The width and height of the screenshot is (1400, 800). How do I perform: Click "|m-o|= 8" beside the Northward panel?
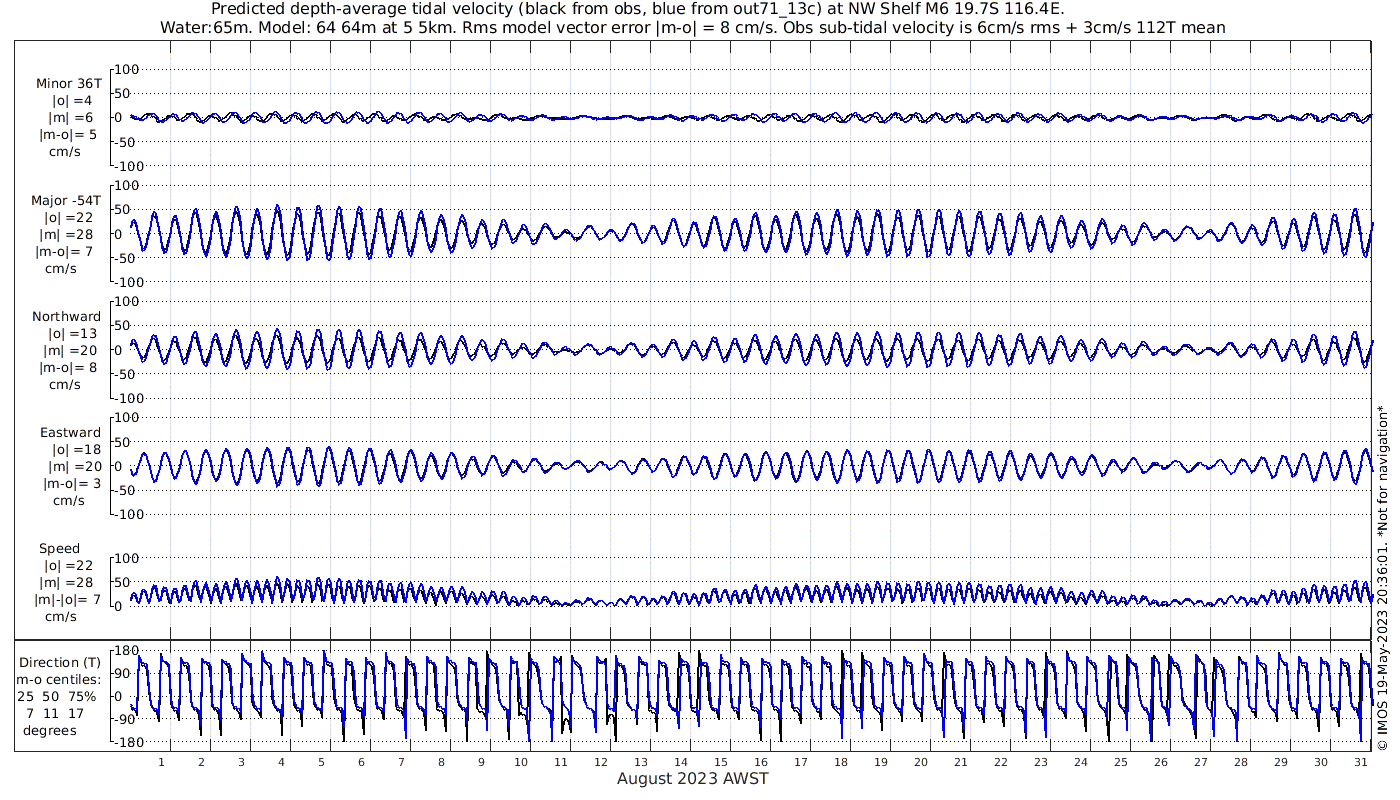(68, 367)
